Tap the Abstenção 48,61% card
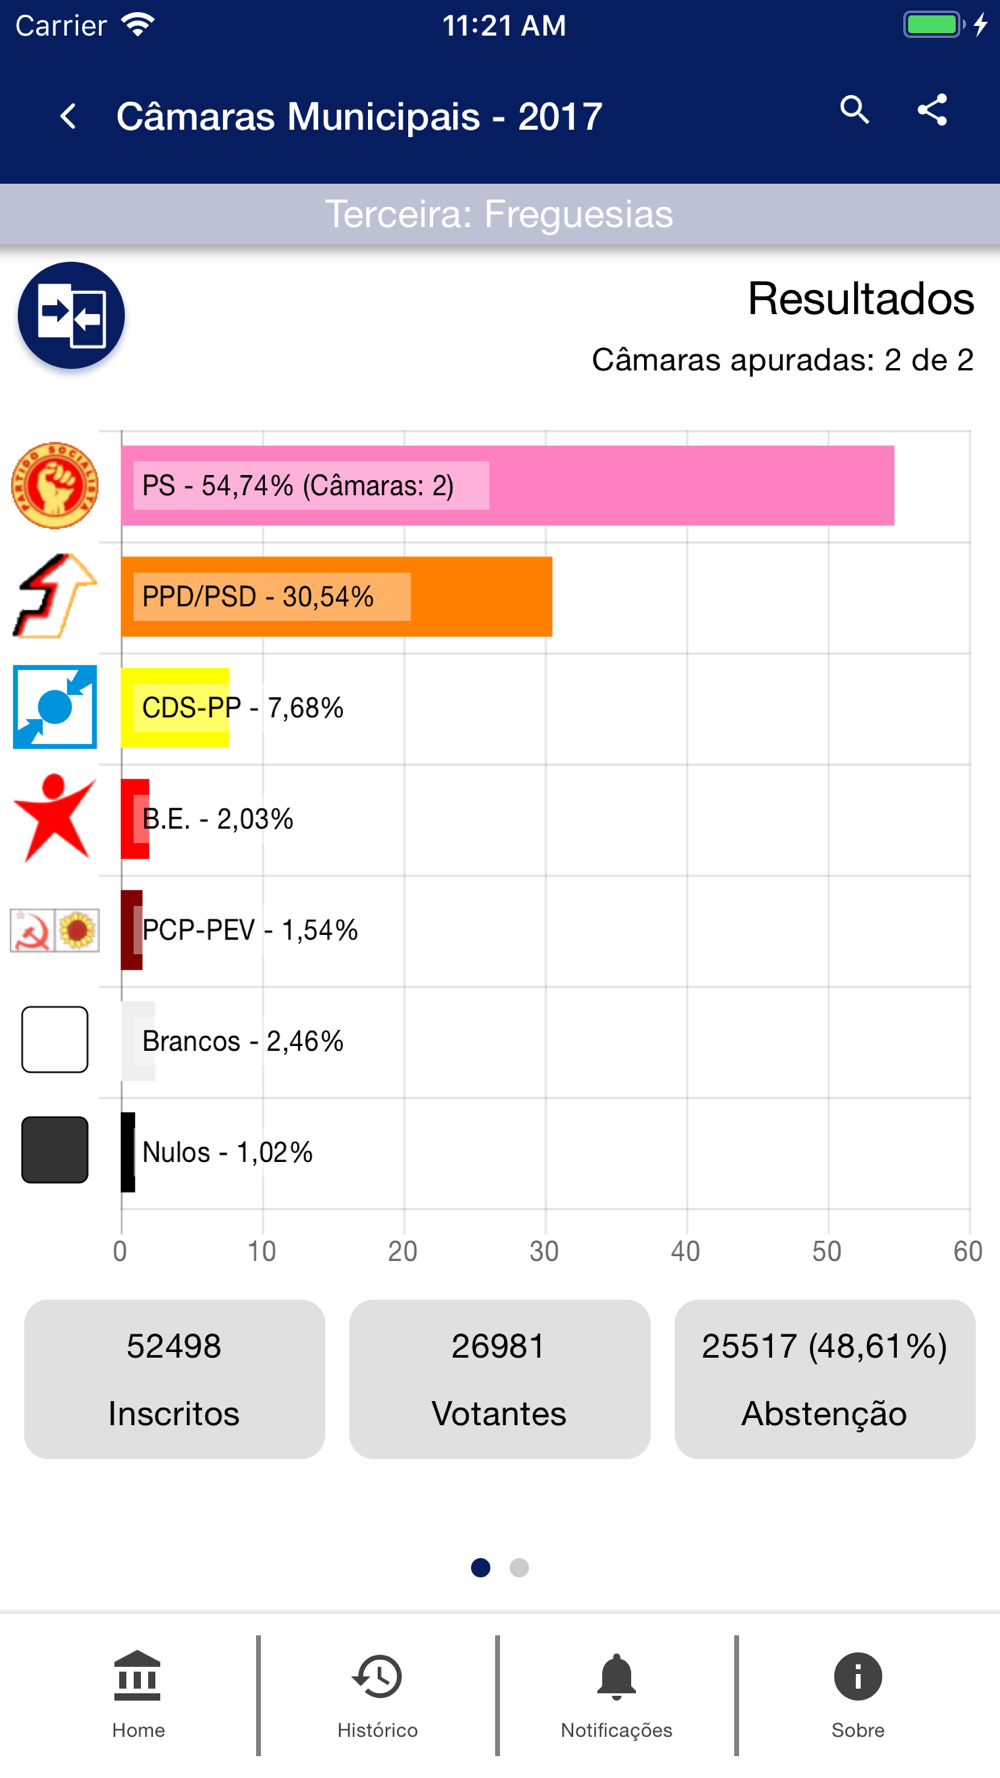 point(825,1379)
